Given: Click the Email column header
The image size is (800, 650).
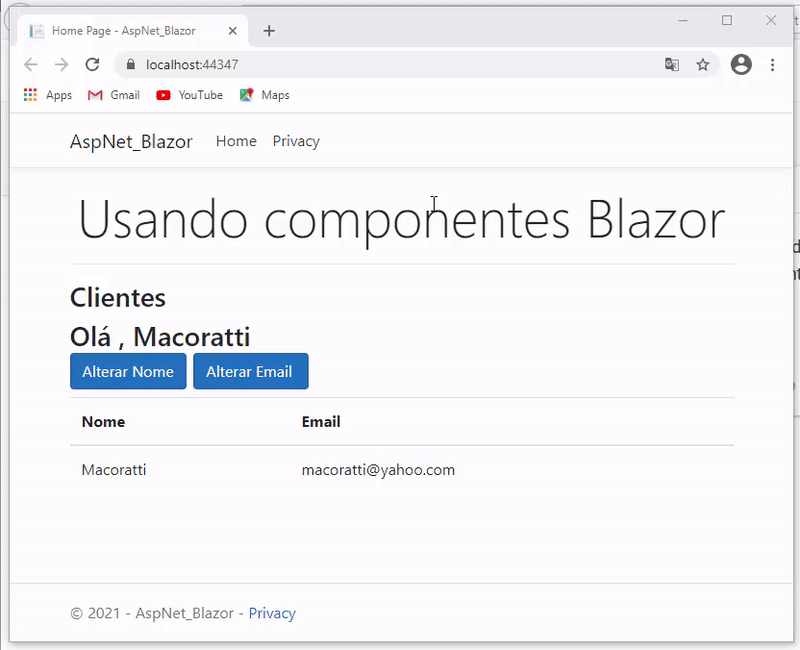Looking at the screenshot, I should (x=321, y=422).
